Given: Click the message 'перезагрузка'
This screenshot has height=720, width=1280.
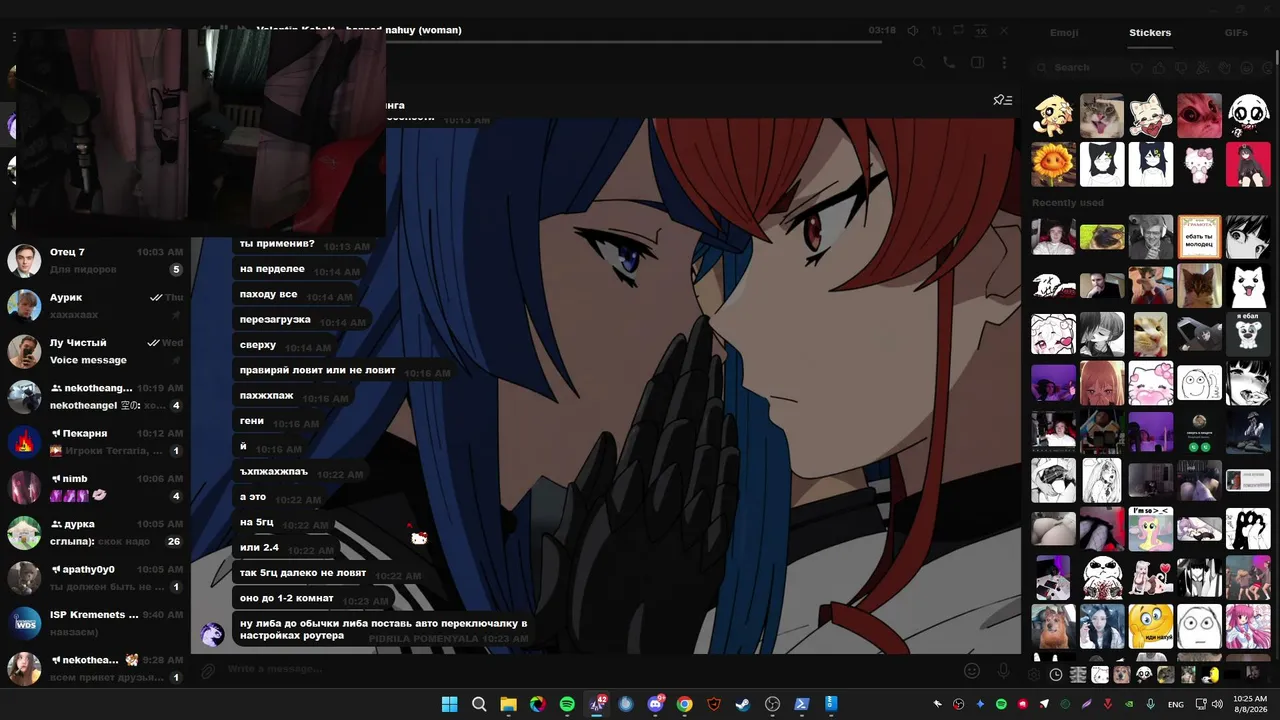Looking at the screenshot, I should (302, 320).
